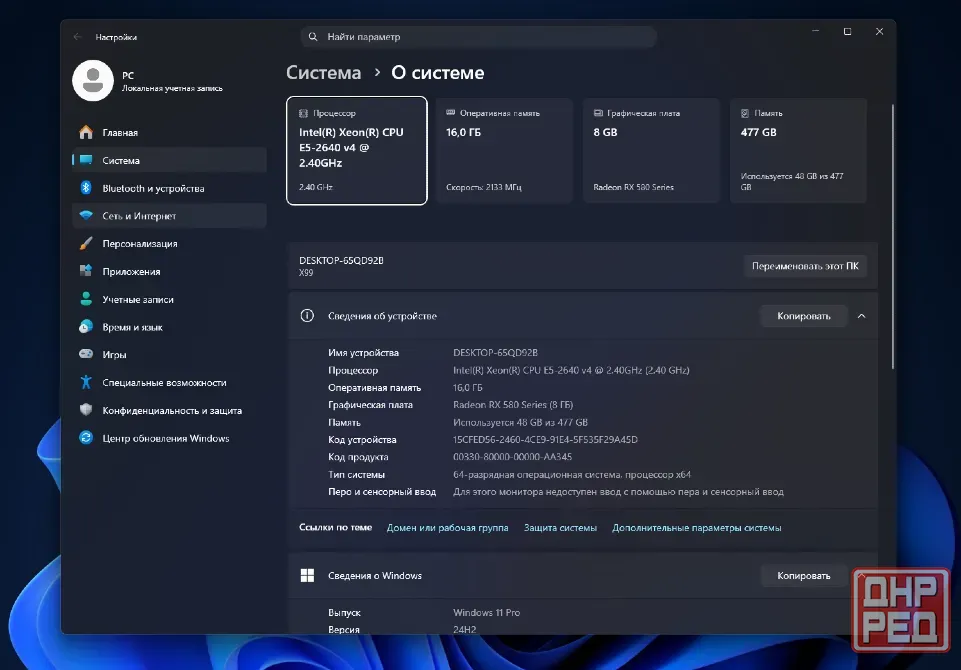
Task: Click the Учетные записи person icon
Action: click(x=86, y=299)
